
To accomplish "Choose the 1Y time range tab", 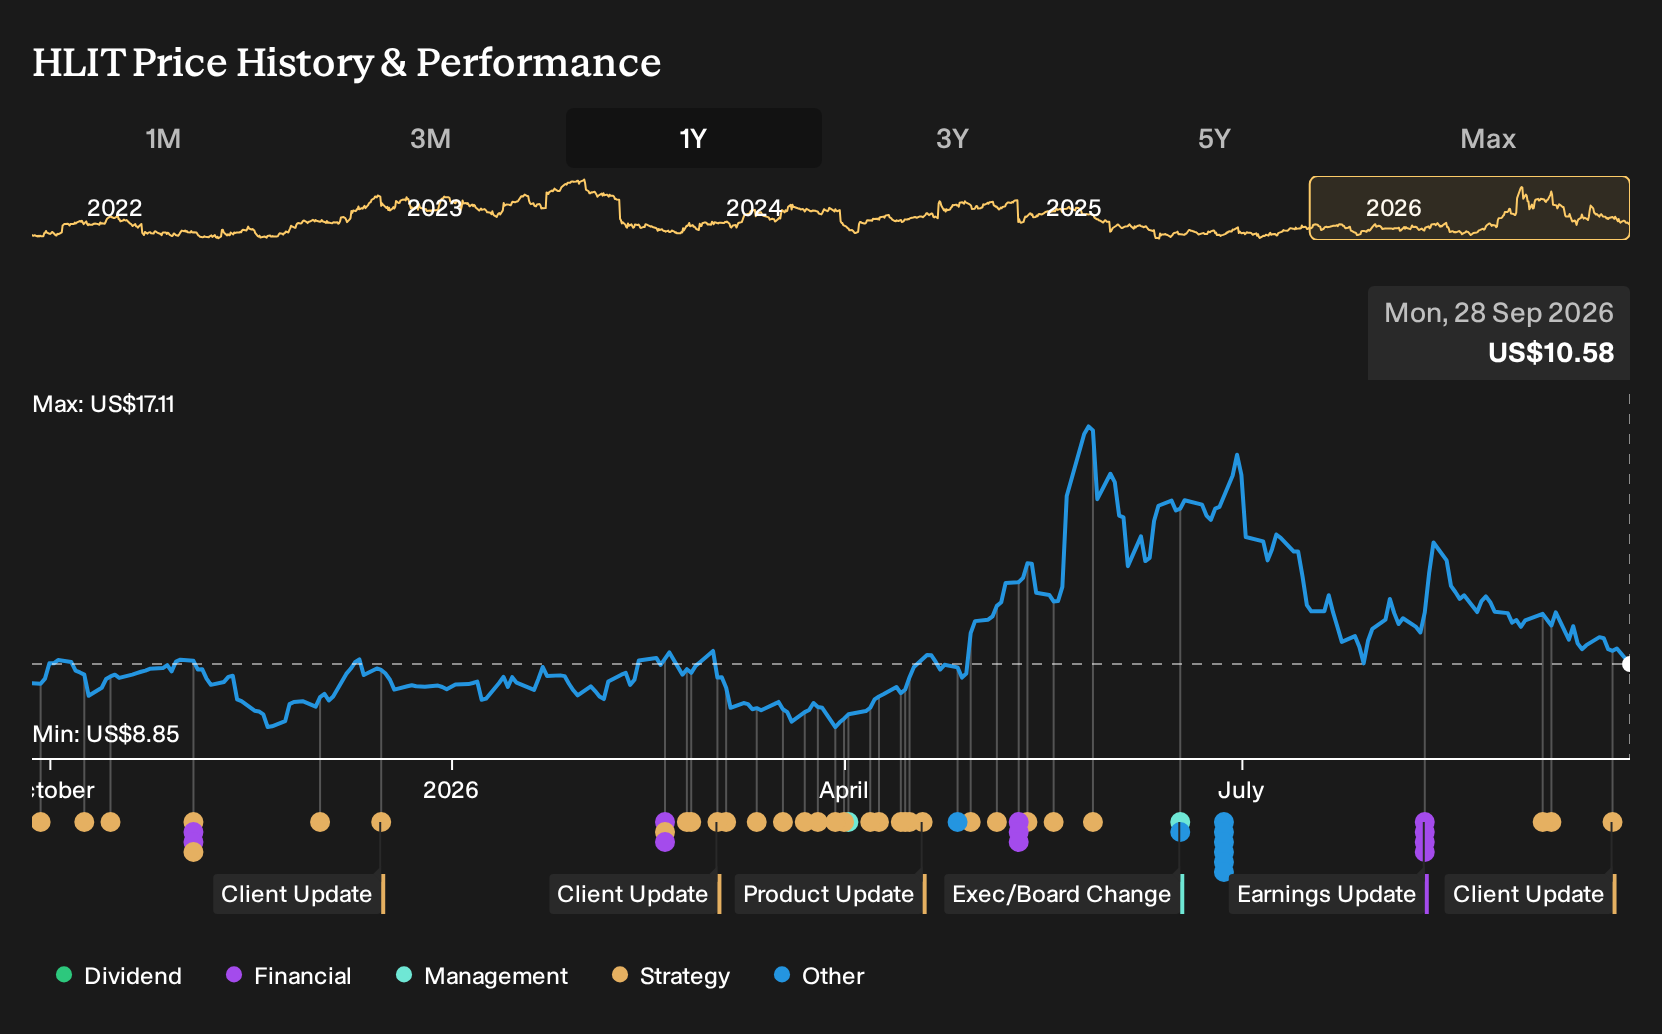I will pos(694,138).
